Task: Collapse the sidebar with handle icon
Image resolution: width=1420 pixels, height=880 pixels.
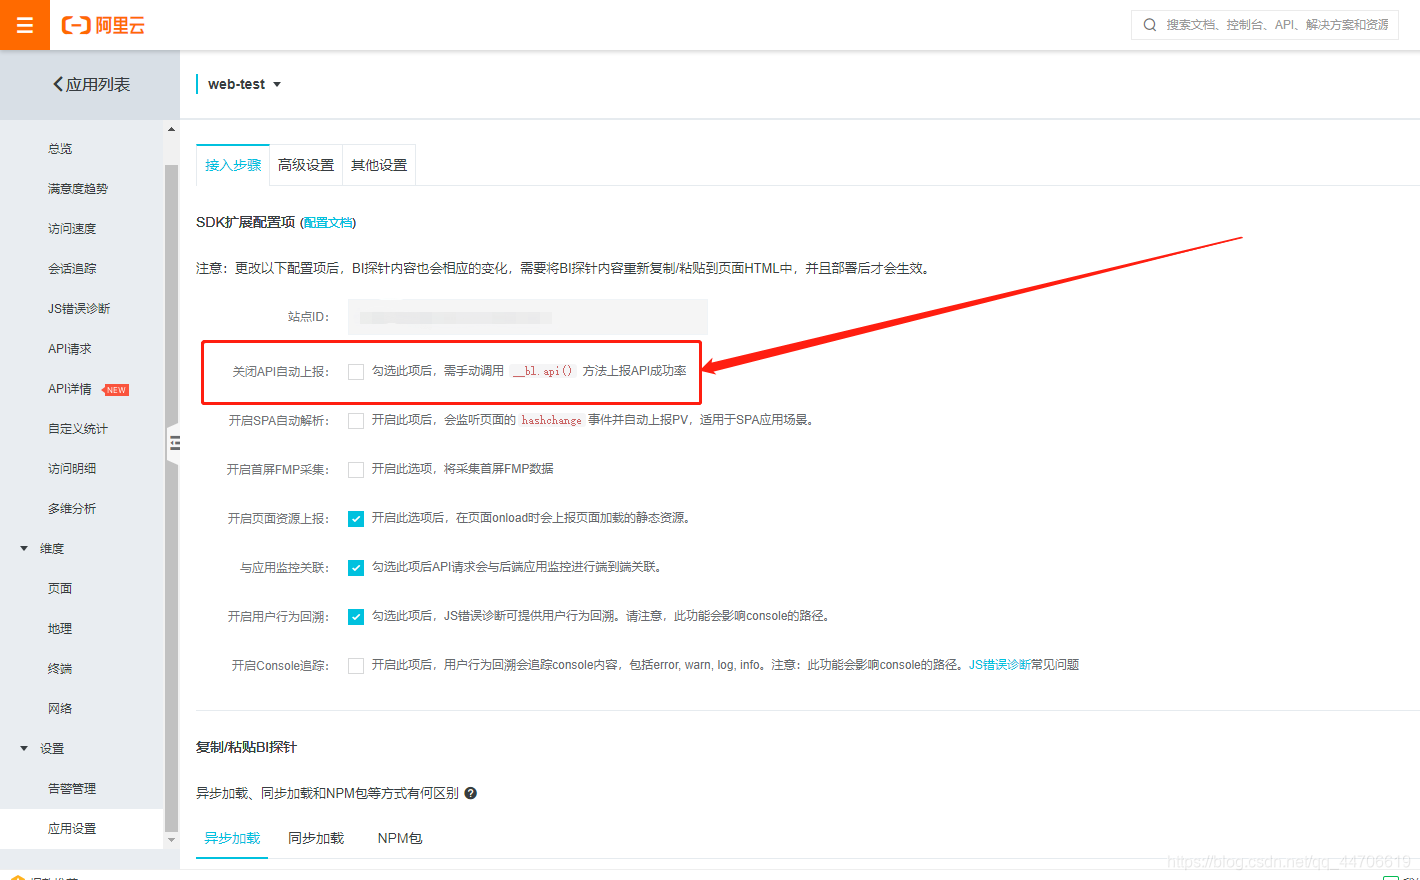Action: click(x=174, y=443)
